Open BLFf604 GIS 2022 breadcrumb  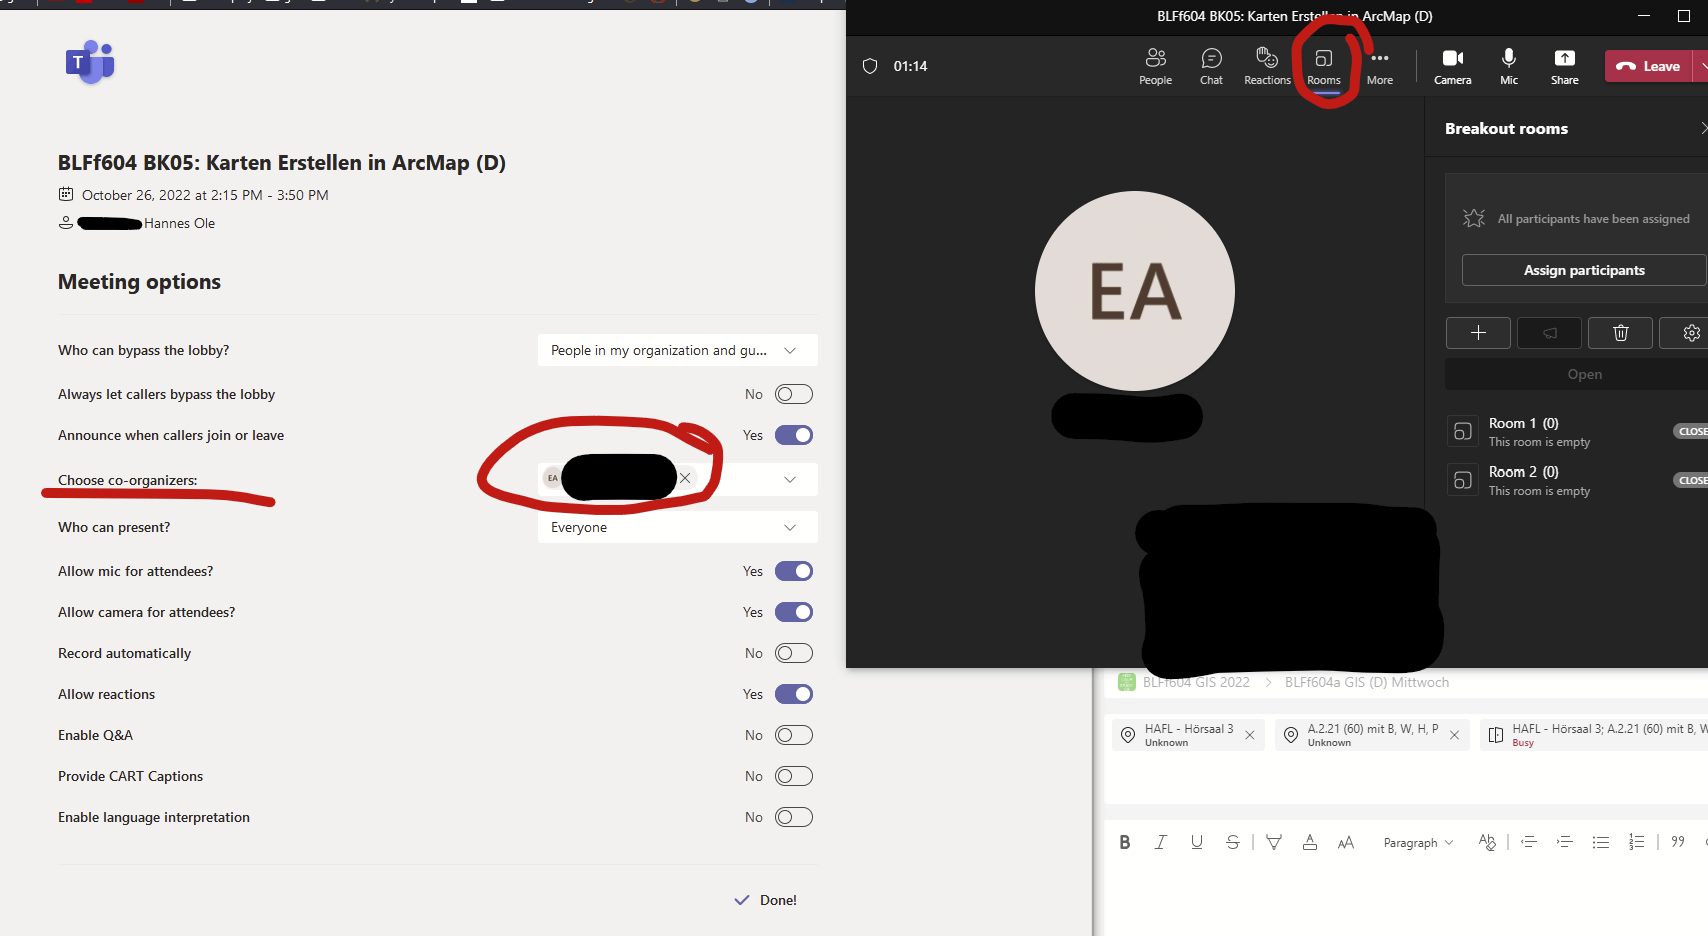(1196, 682)
